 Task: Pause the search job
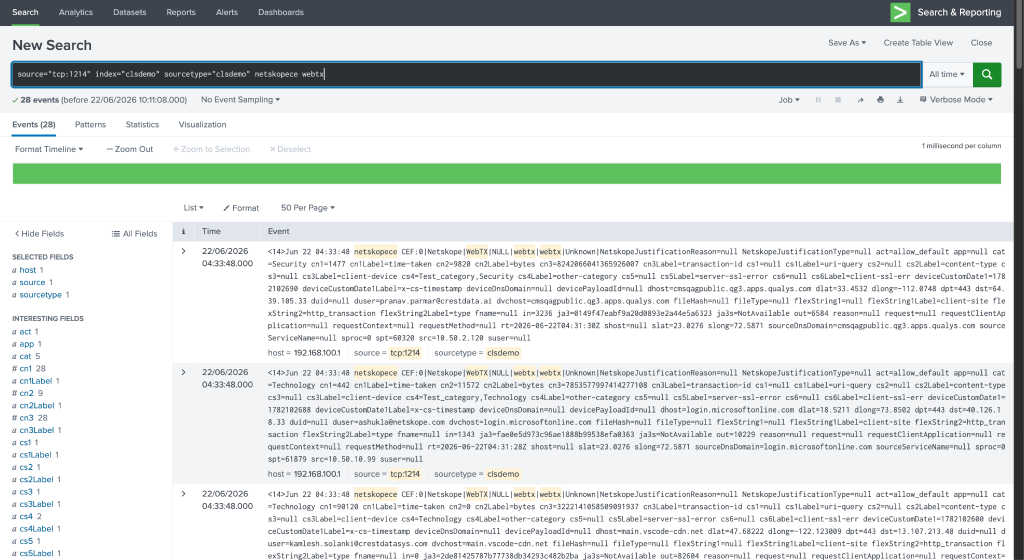(818, 100)
